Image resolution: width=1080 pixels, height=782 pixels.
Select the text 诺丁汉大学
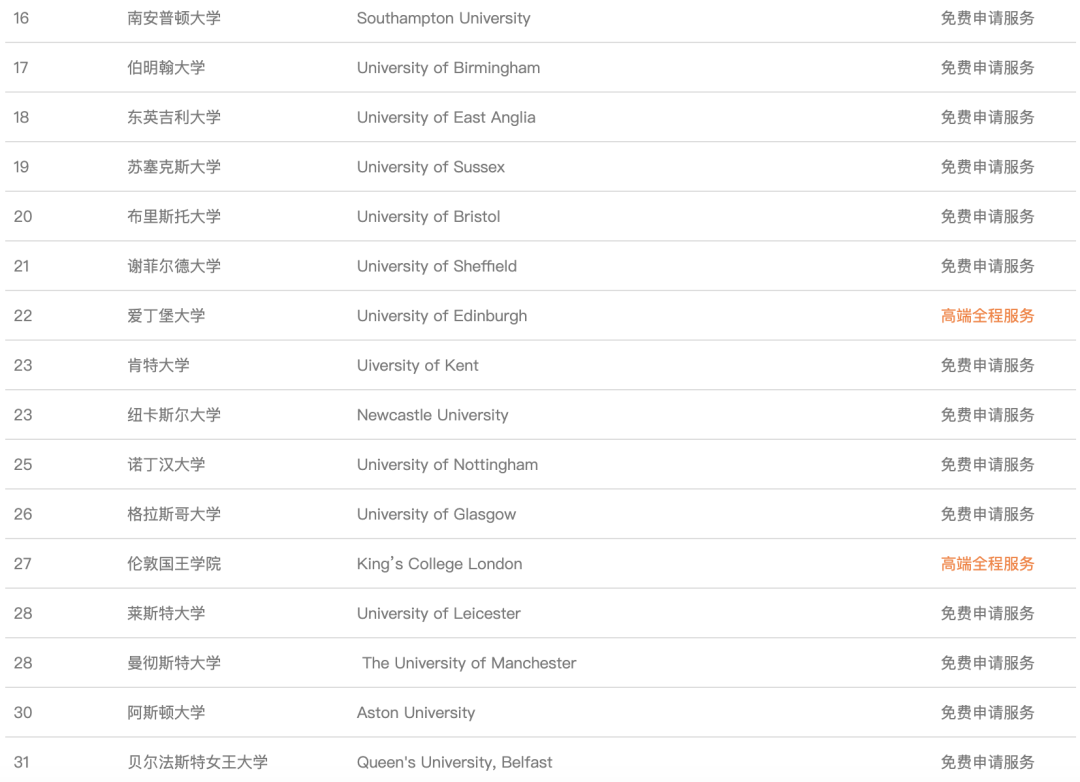pyautogui.click(x=166, y=464)
